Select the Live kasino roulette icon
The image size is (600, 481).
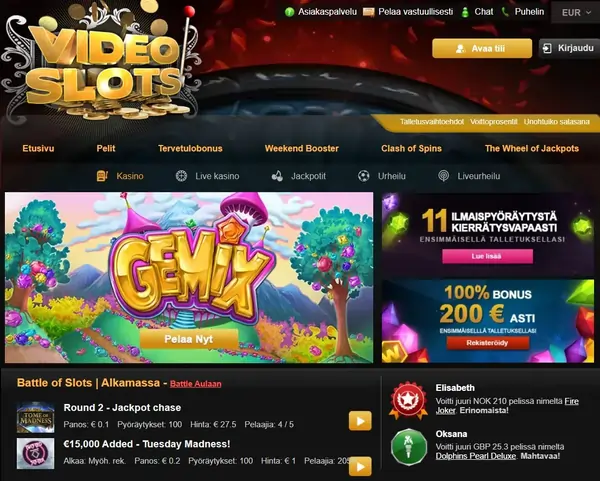click(x=181, y=176)
